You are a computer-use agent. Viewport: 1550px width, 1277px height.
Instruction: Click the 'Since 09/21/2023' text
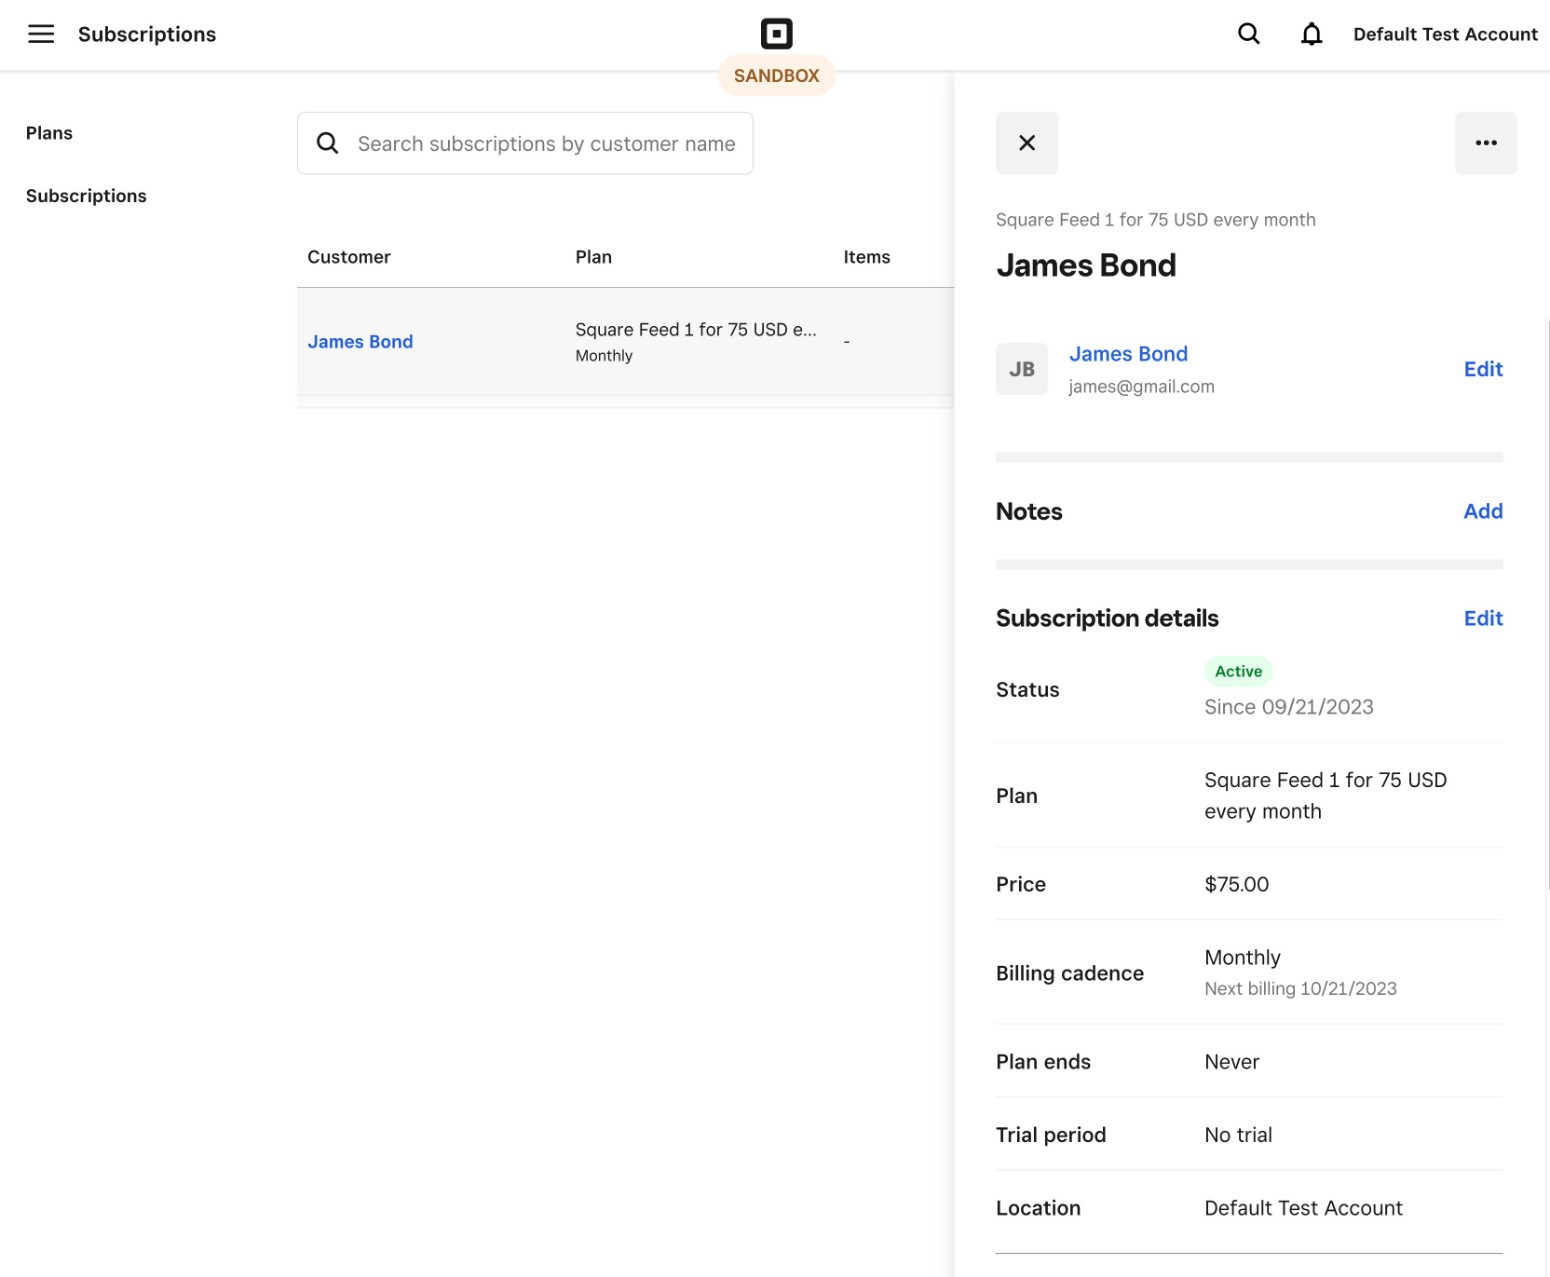pyautogui.click(x=1289, y=707)
